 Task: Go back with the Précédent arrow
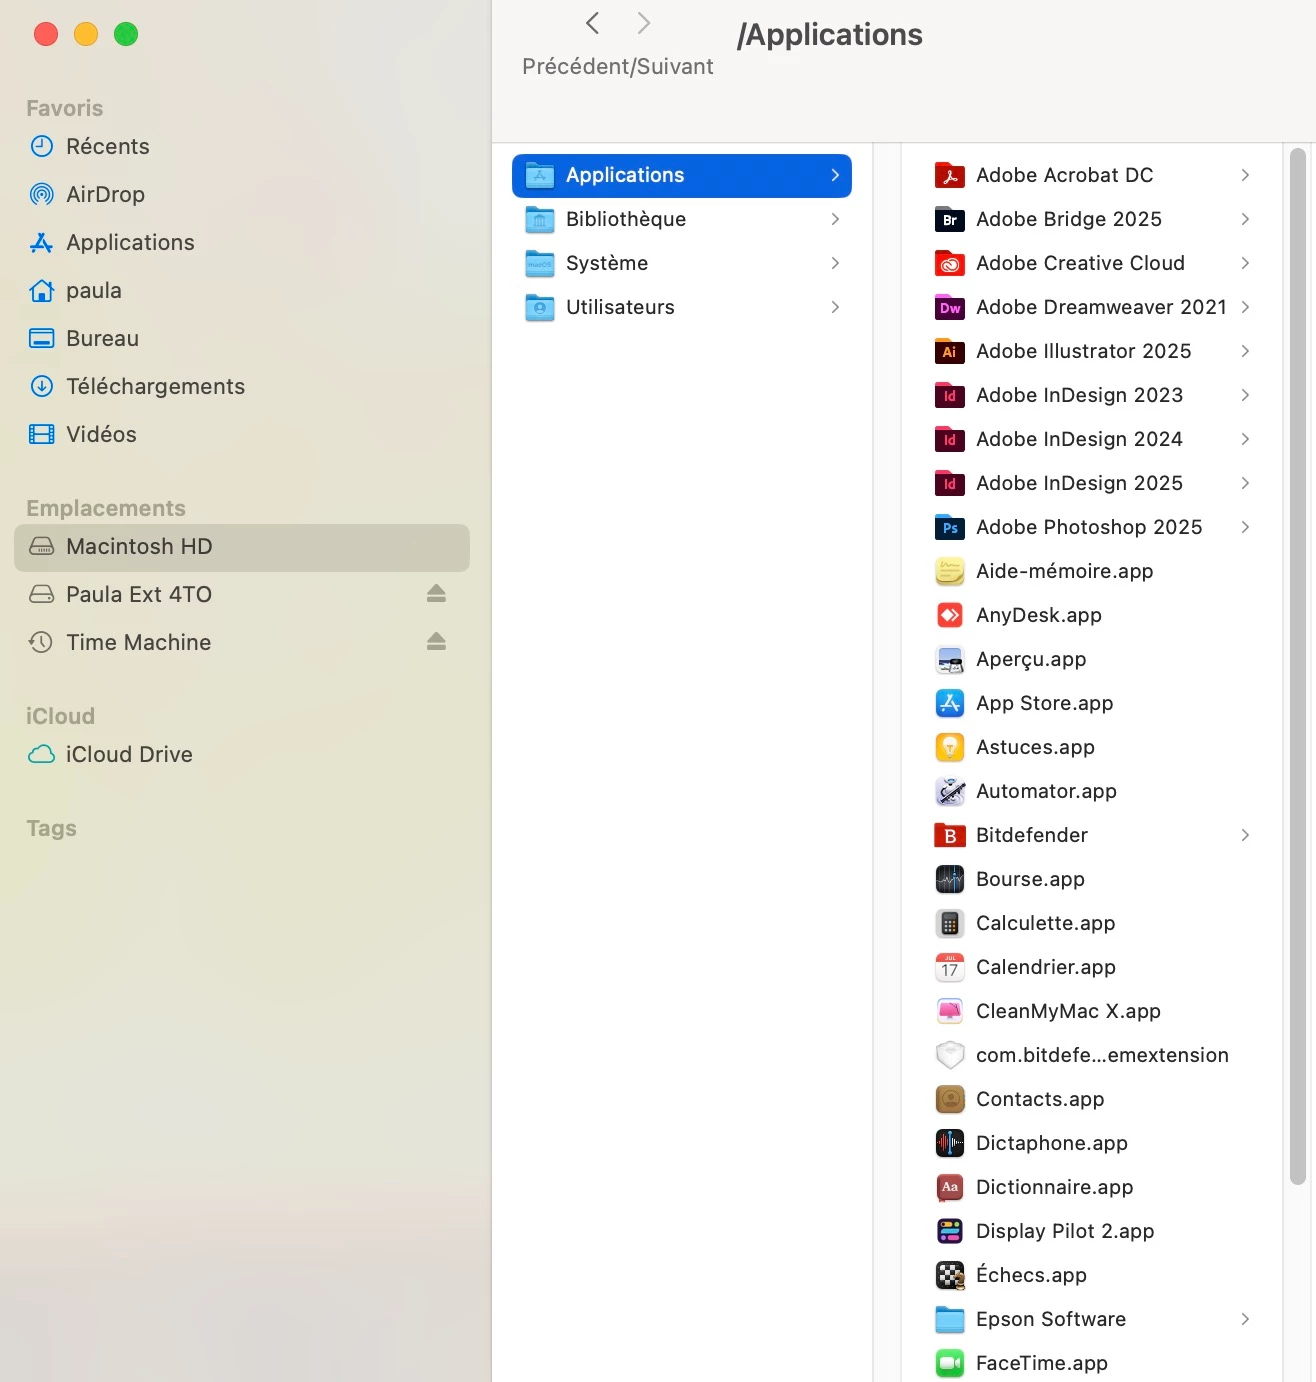593,23
